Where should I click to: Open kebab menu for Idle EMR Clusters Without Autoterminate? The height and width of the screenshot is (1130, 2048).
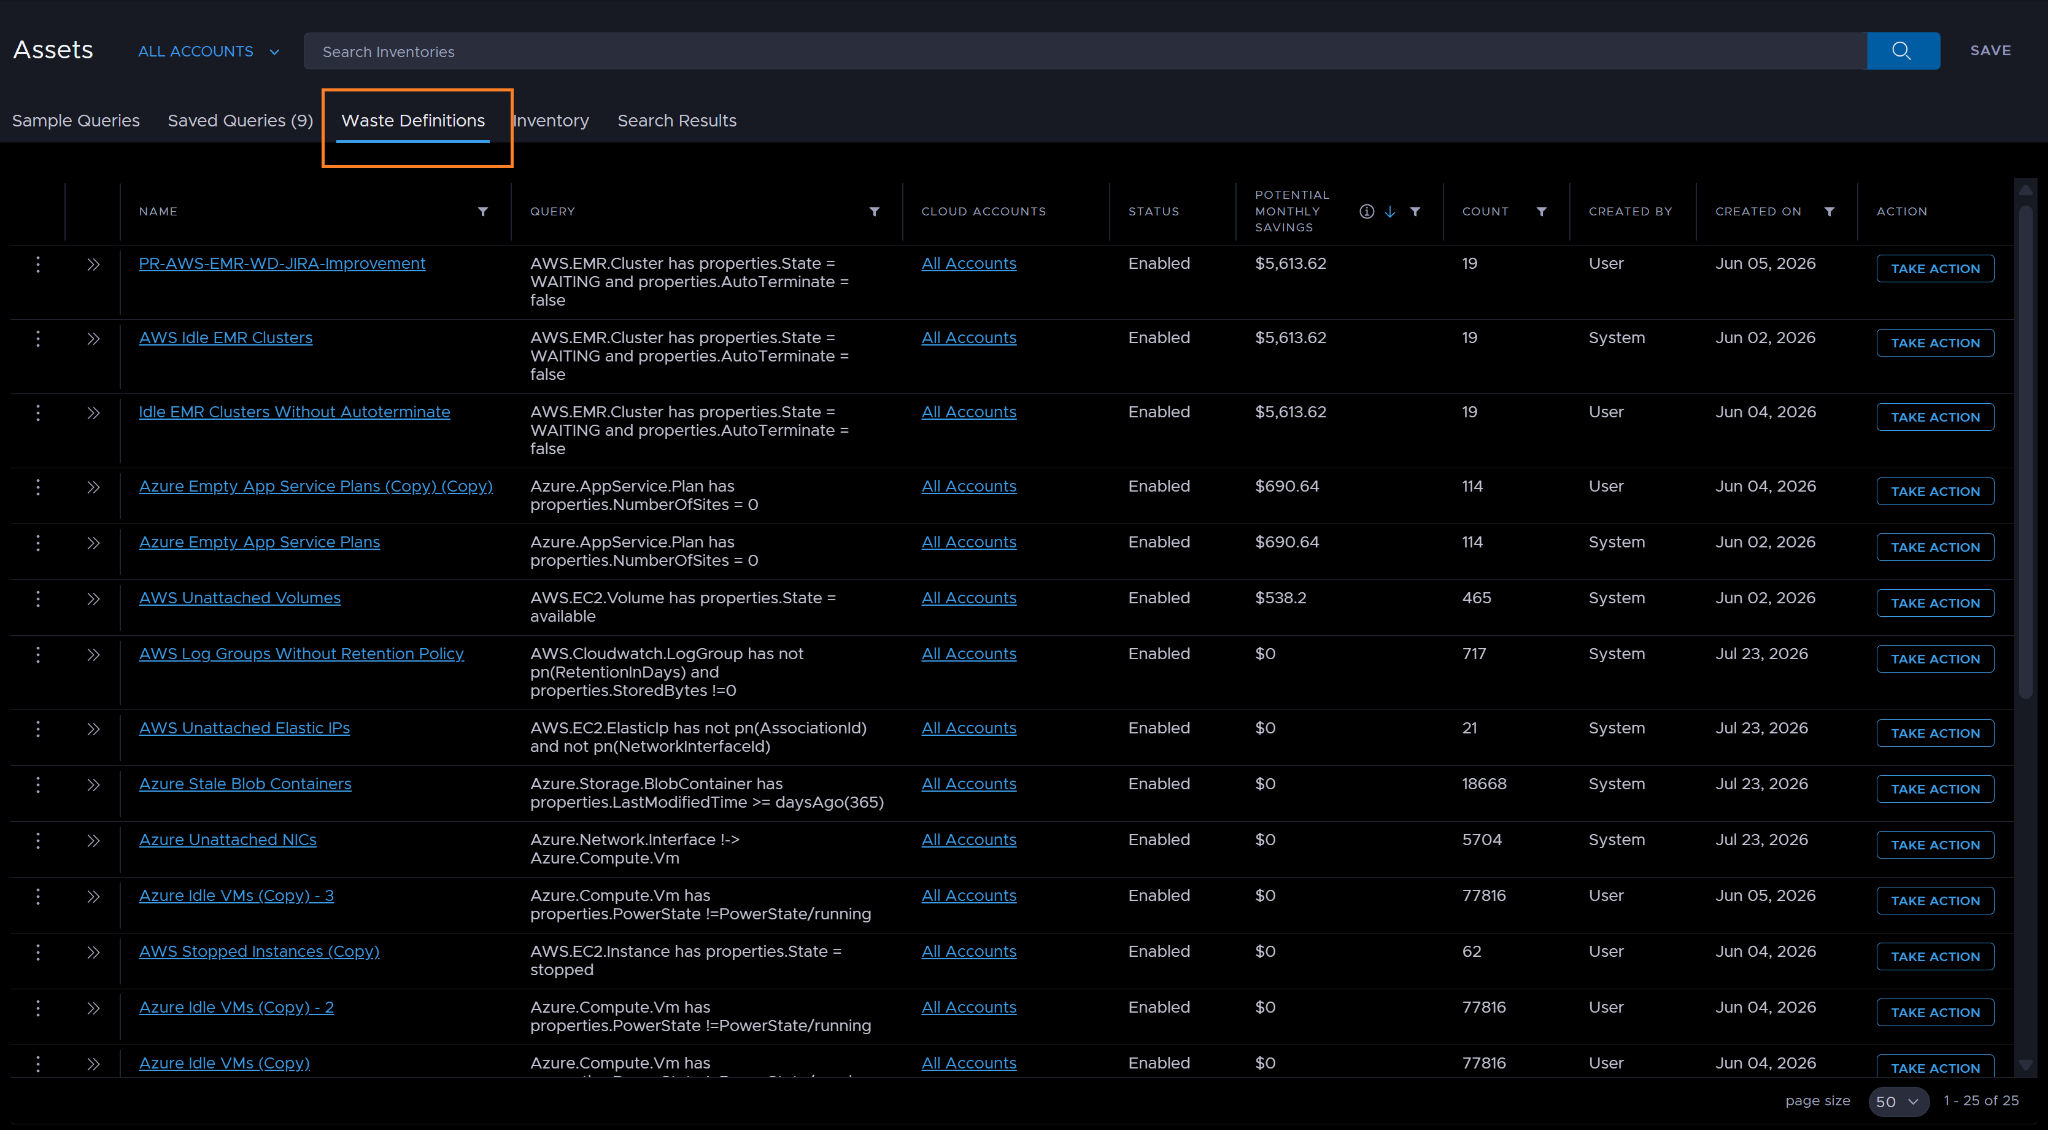38,412
